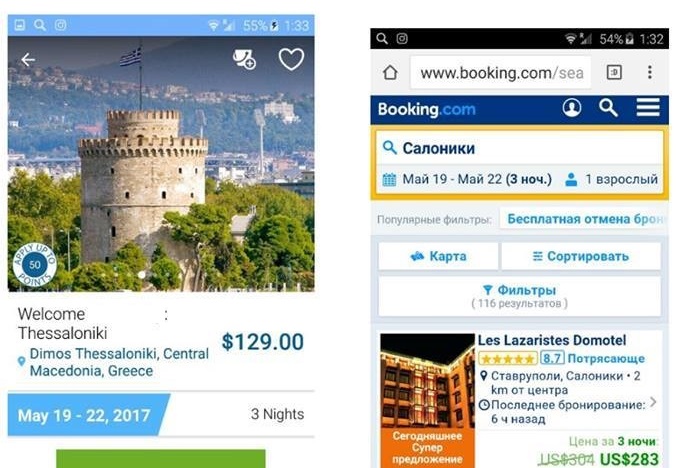Open the browser three-dot menu
Screen dimensions: 687x468
pyautogui.click(x=650, y=72)
